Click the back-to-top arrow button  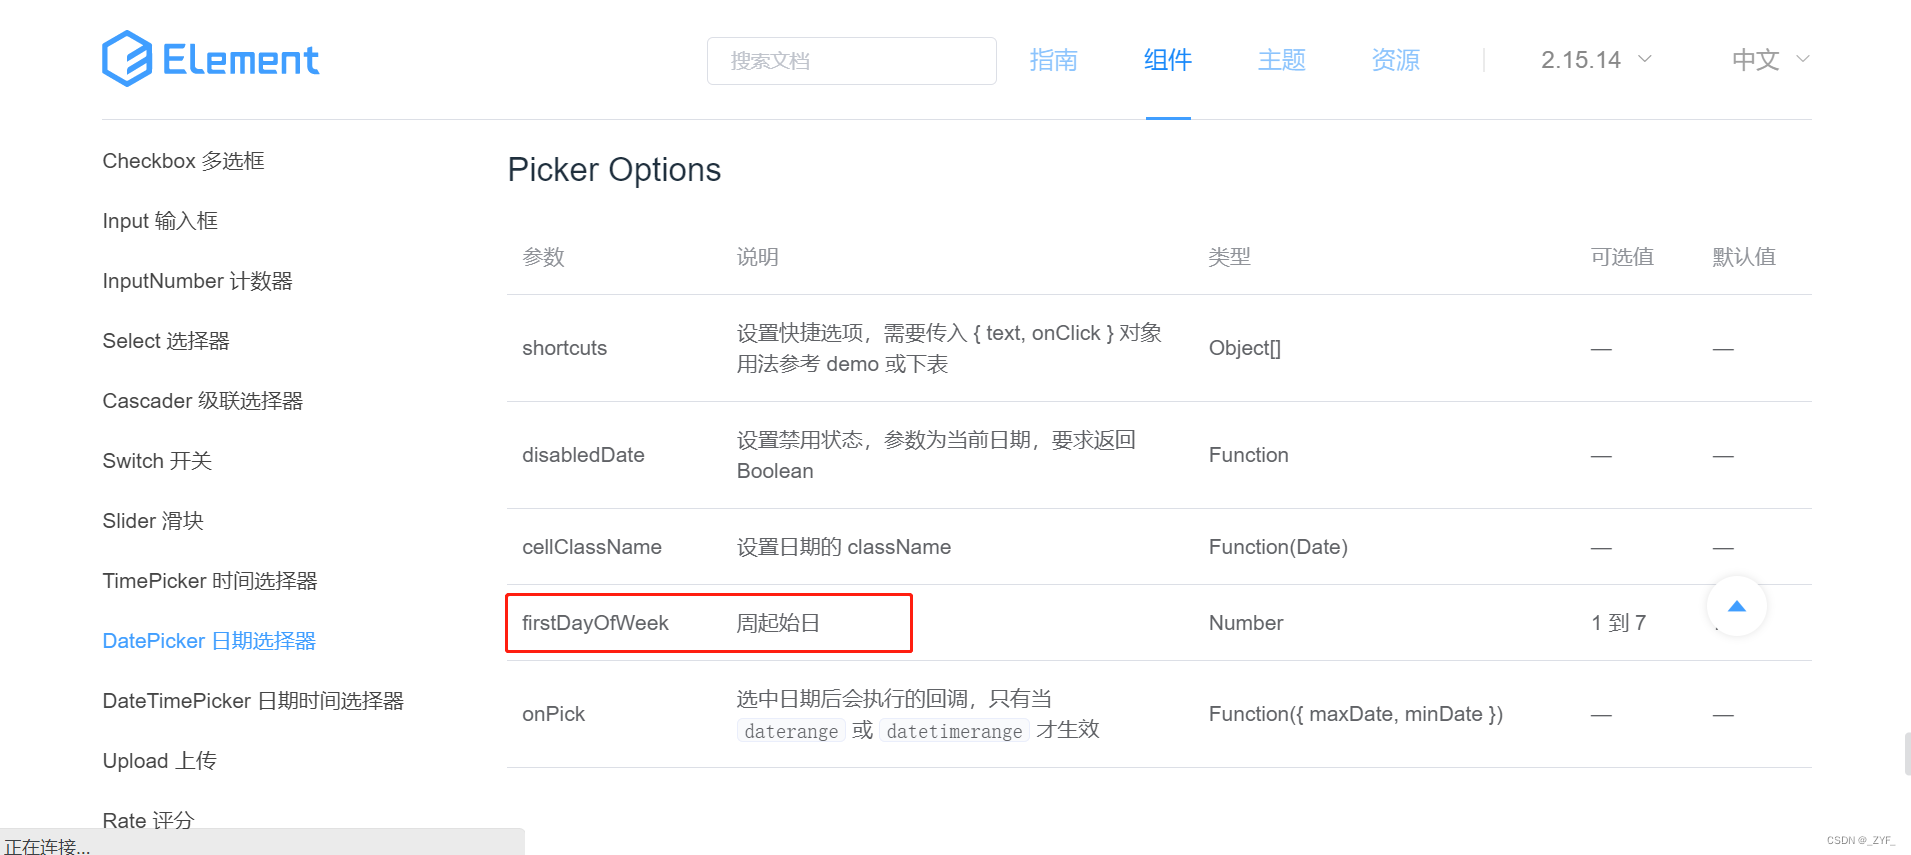coord(1737,606)
